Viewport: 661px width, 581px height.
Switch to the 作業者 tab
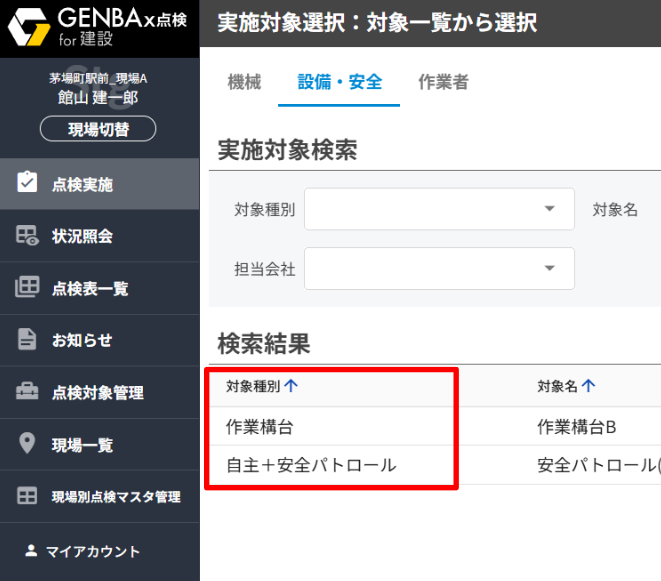pyautogui.click(x=443, y=82)
